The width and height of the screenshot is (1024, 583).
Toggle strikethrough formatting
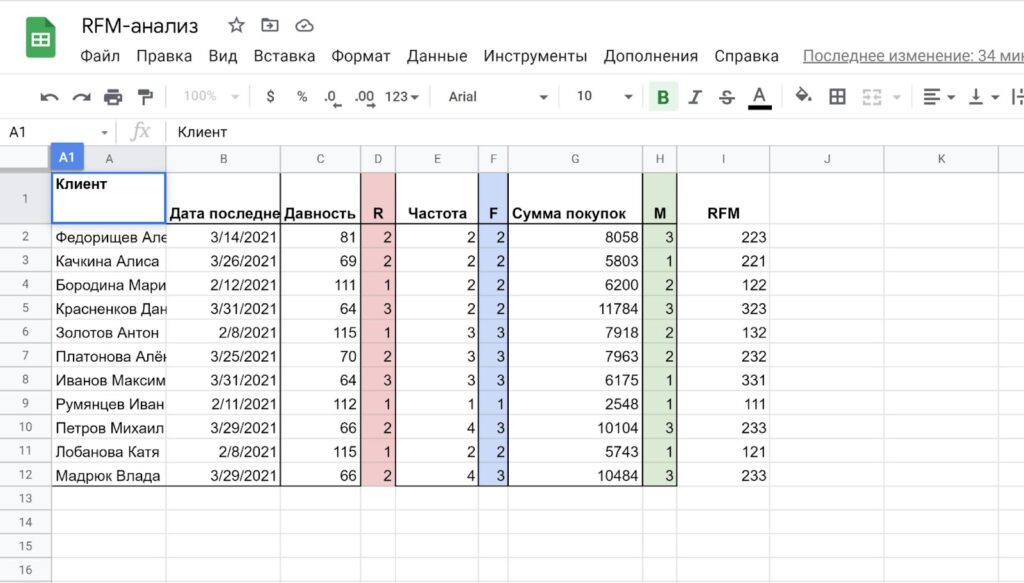pos(727,97)
